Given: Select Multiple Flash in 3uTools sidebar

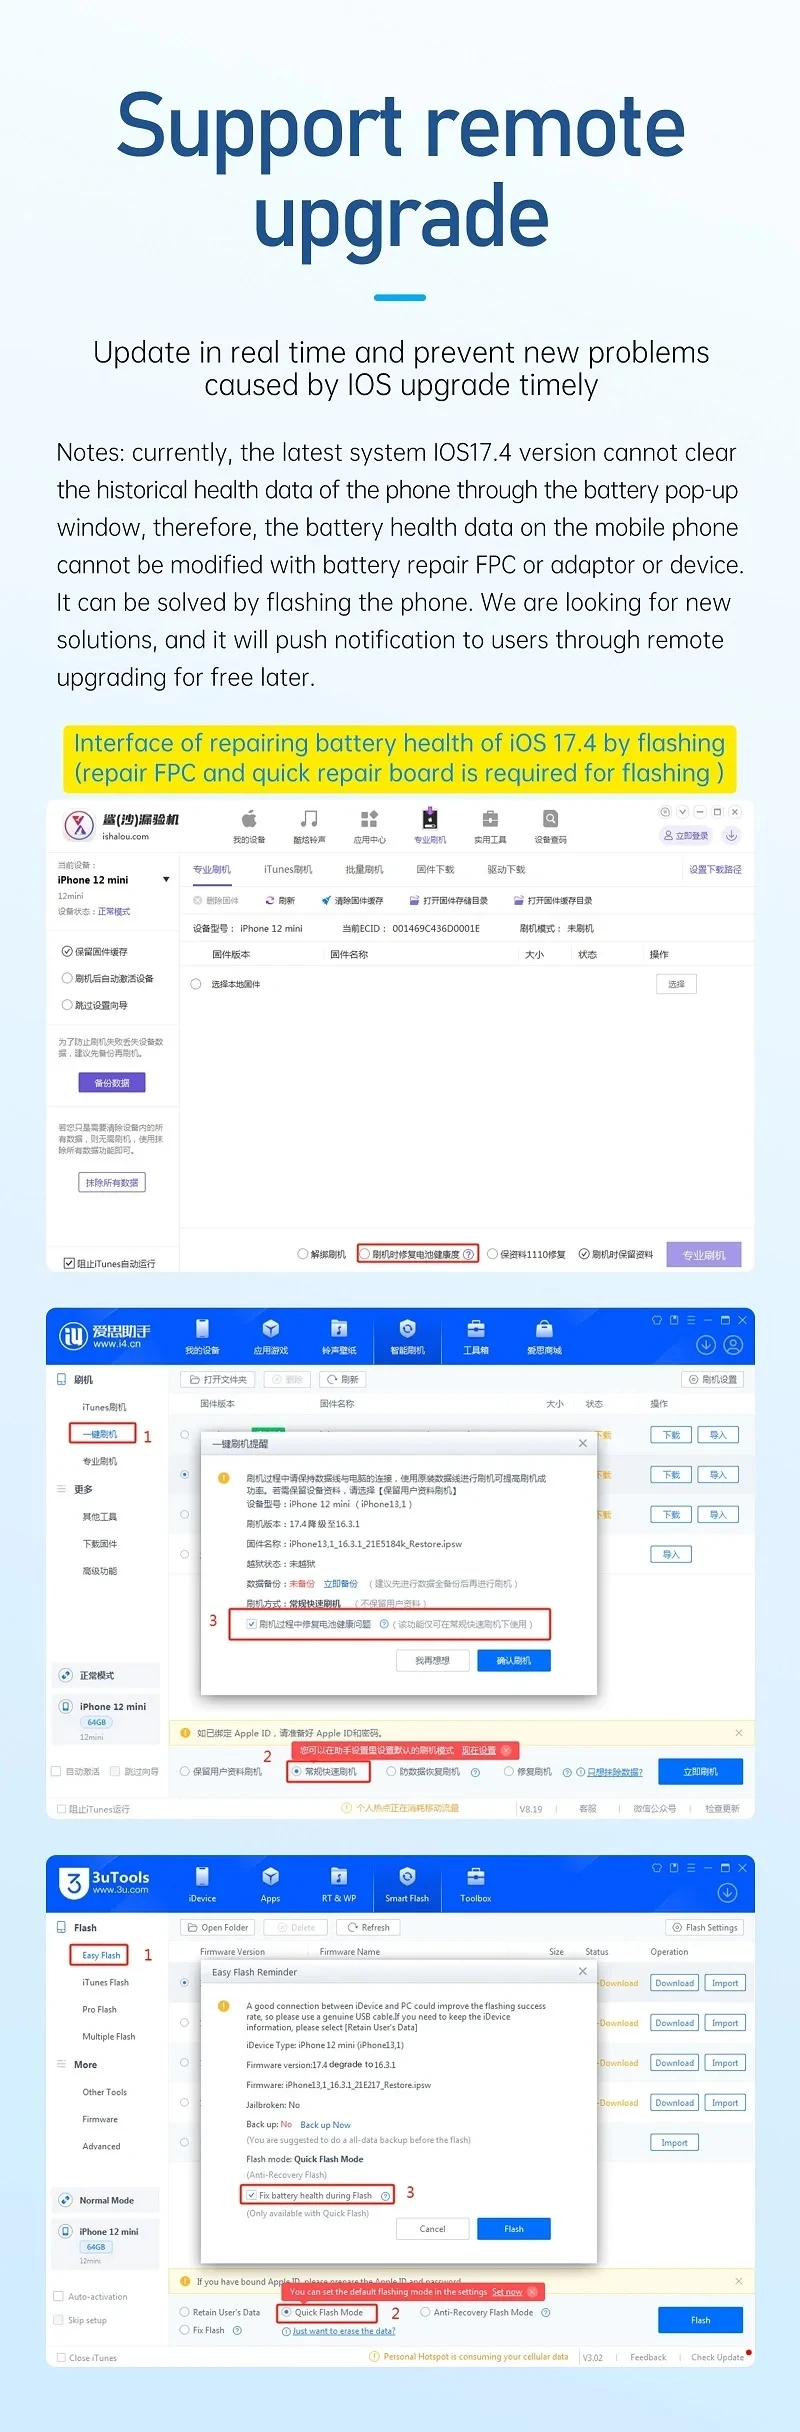Looking at the screenshot, I should [108, 2036].
